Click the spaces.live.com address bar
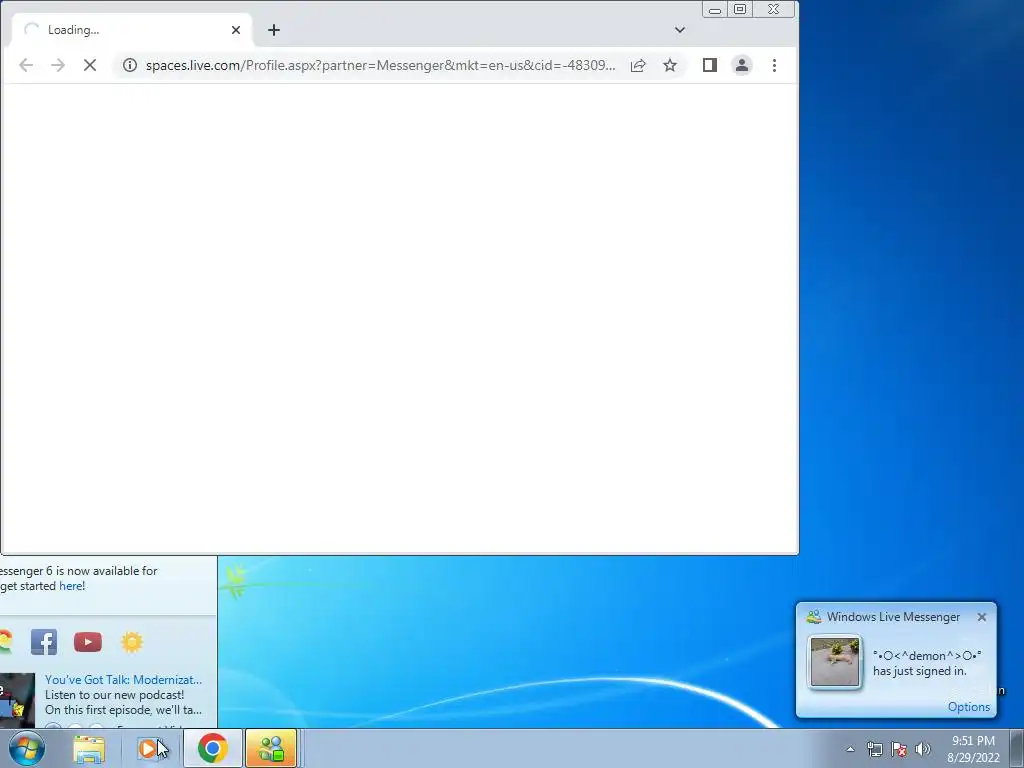1024x768 pixels. [x=380, y=65]
